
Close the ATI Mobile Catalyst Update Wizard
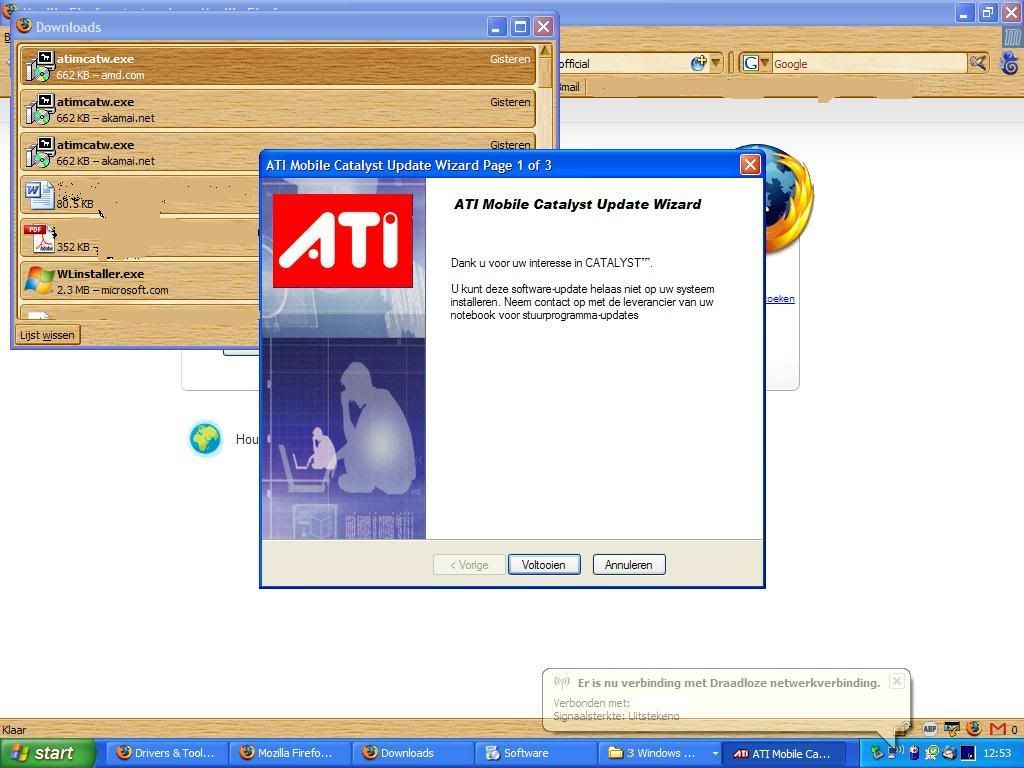pyautogui.click(x=750, y=165)
